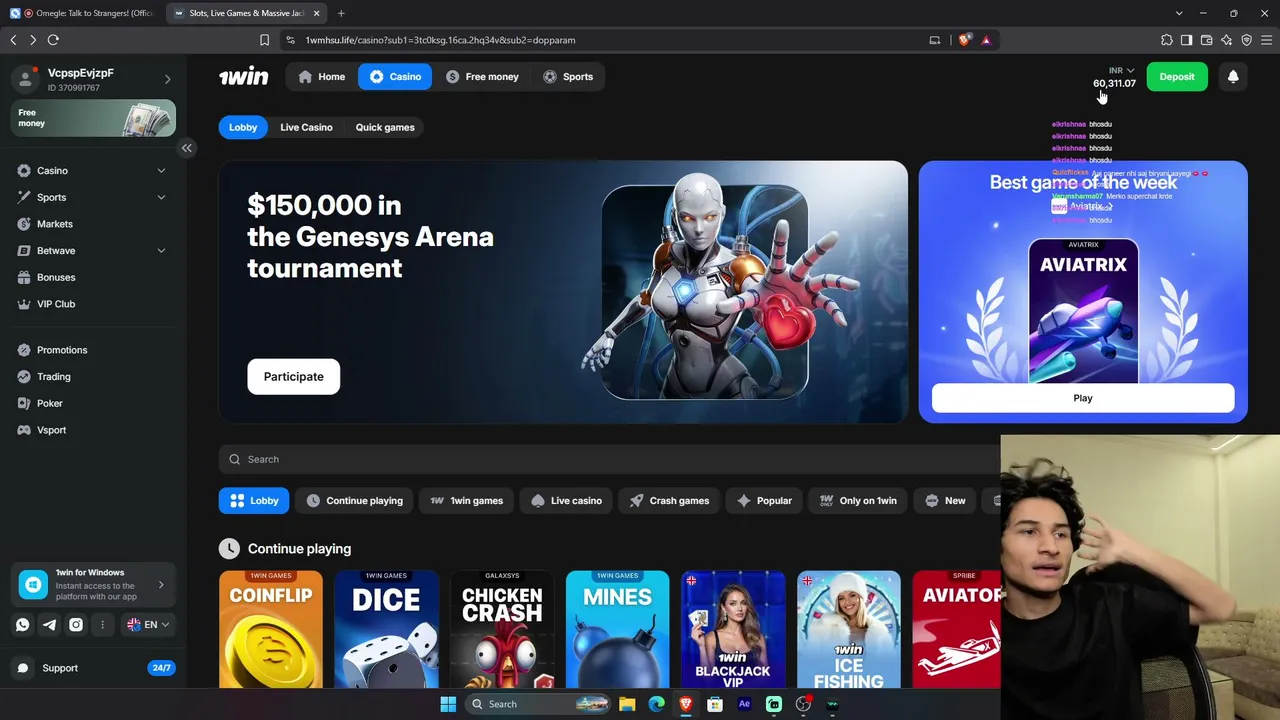Open Windows Start menu

448,704
